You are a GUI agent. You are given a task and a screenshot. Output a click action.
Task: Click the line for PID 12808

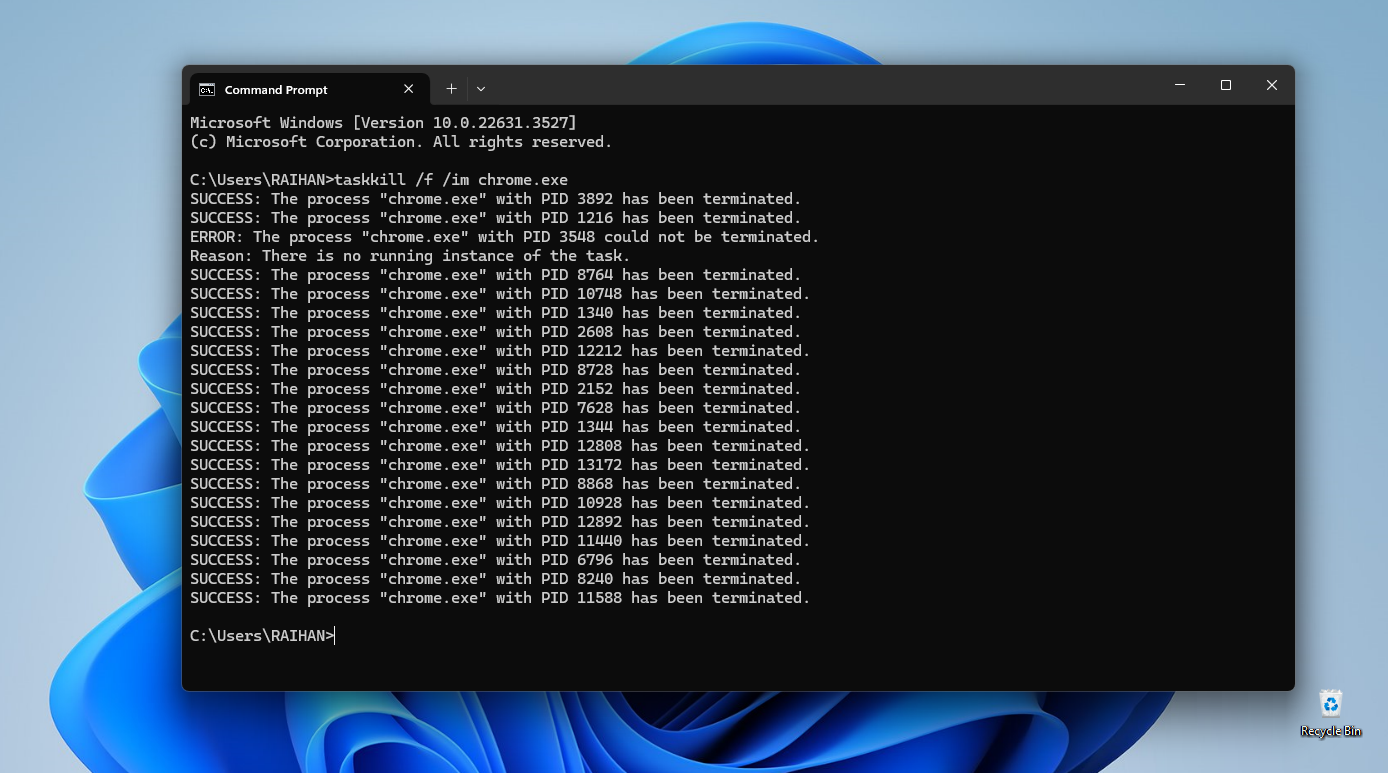pos(500,446)
